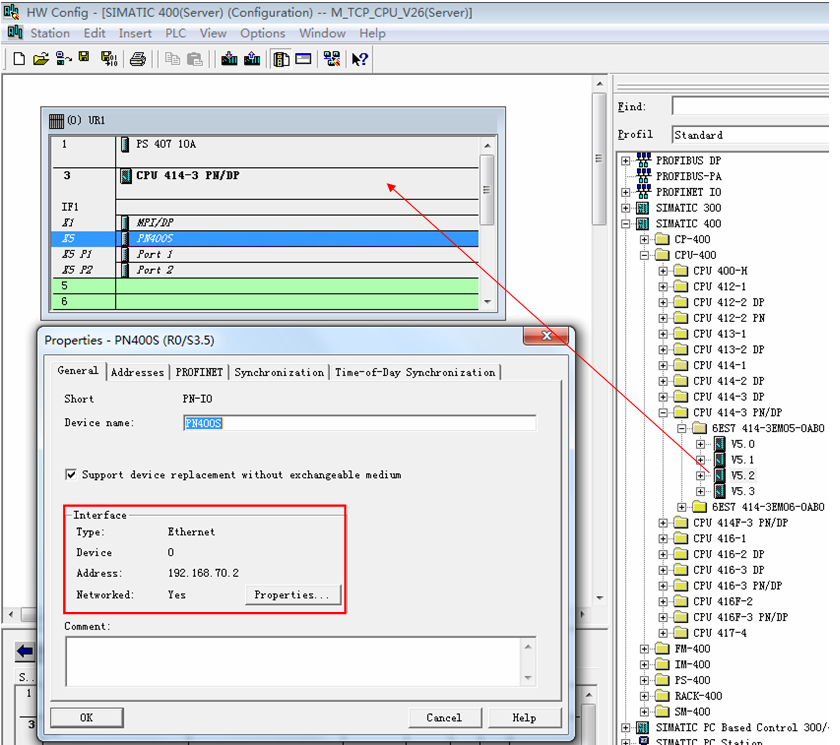Toggle the hardware Catalog view icon
This screenshot has height=745, width=840.
coord(281,59)
